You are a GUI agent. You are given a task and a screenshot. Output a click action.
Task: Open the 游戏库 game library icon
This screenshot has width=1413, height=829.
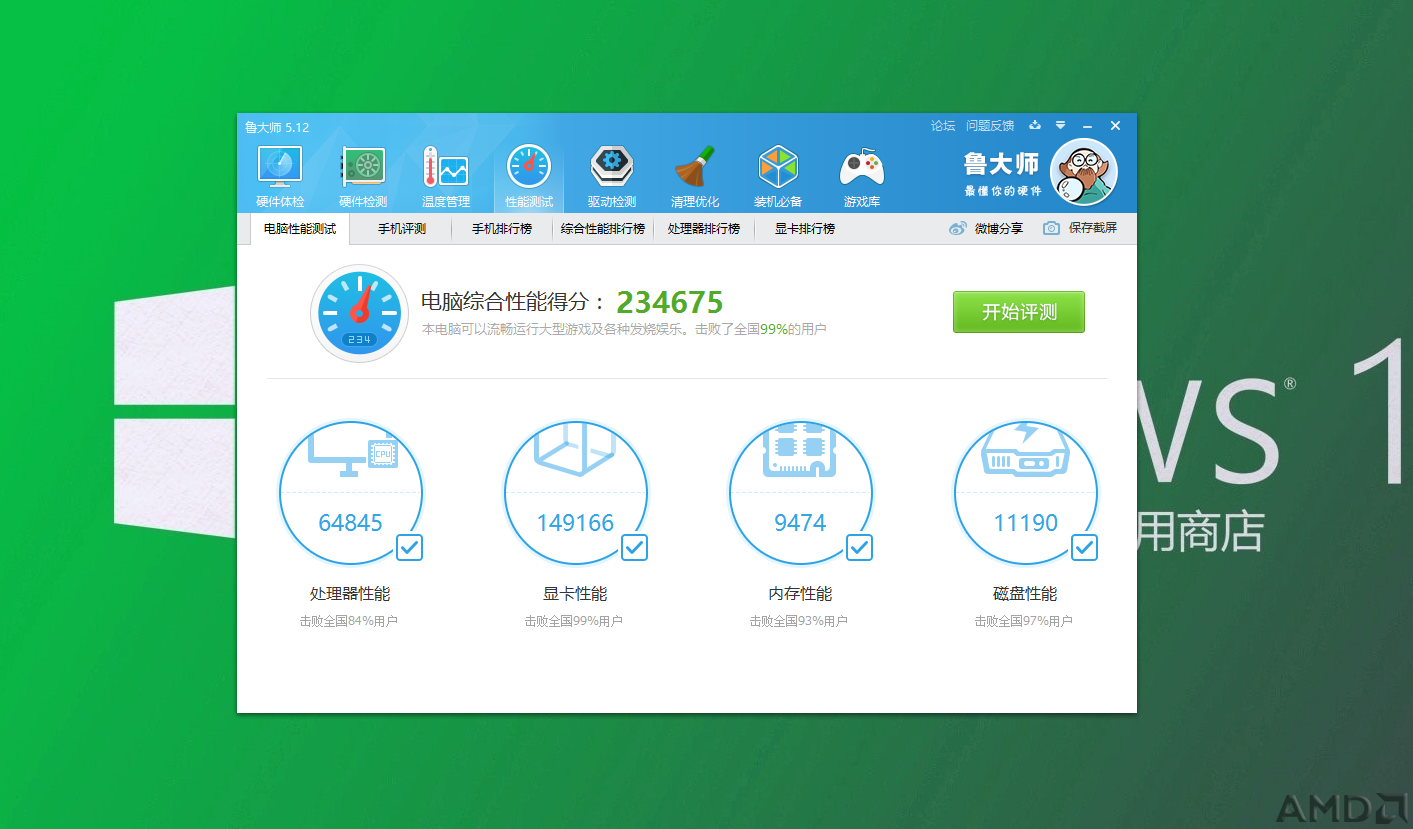[861, 176]
